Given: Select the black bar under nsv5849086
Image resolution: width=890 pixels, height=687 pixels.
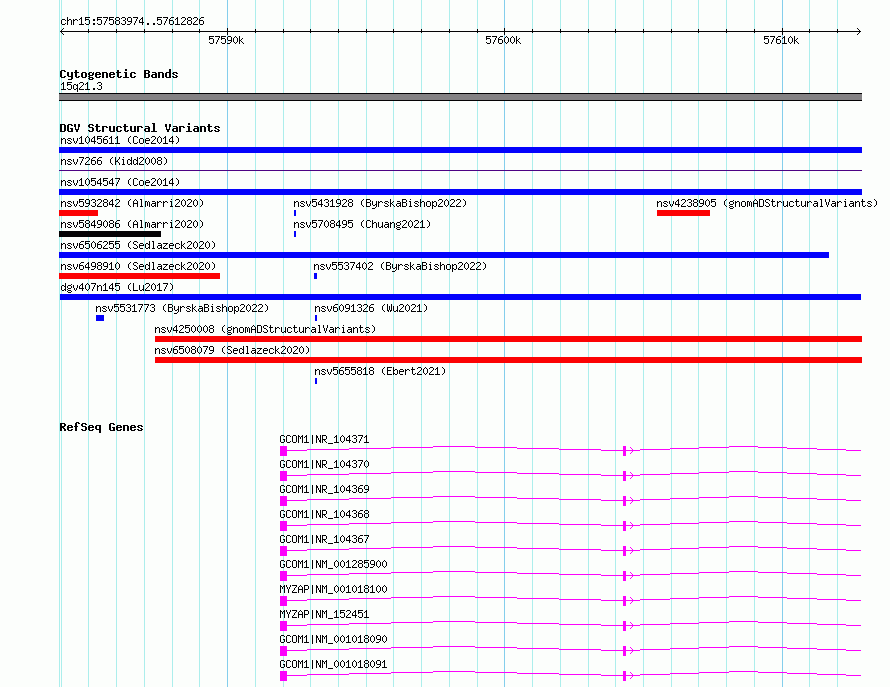Looking at the screenshot, I should pos(110,234).
